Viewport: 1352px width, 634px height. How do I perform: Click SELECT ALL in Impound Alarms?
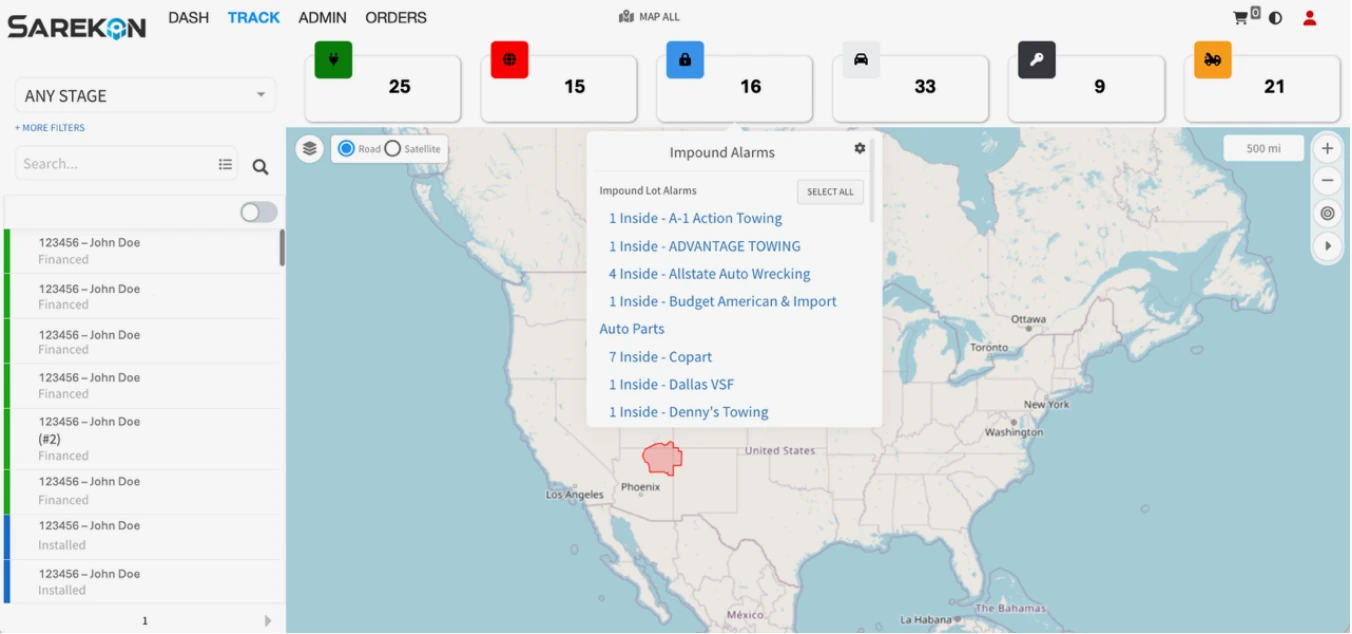(x=830, y=192)
